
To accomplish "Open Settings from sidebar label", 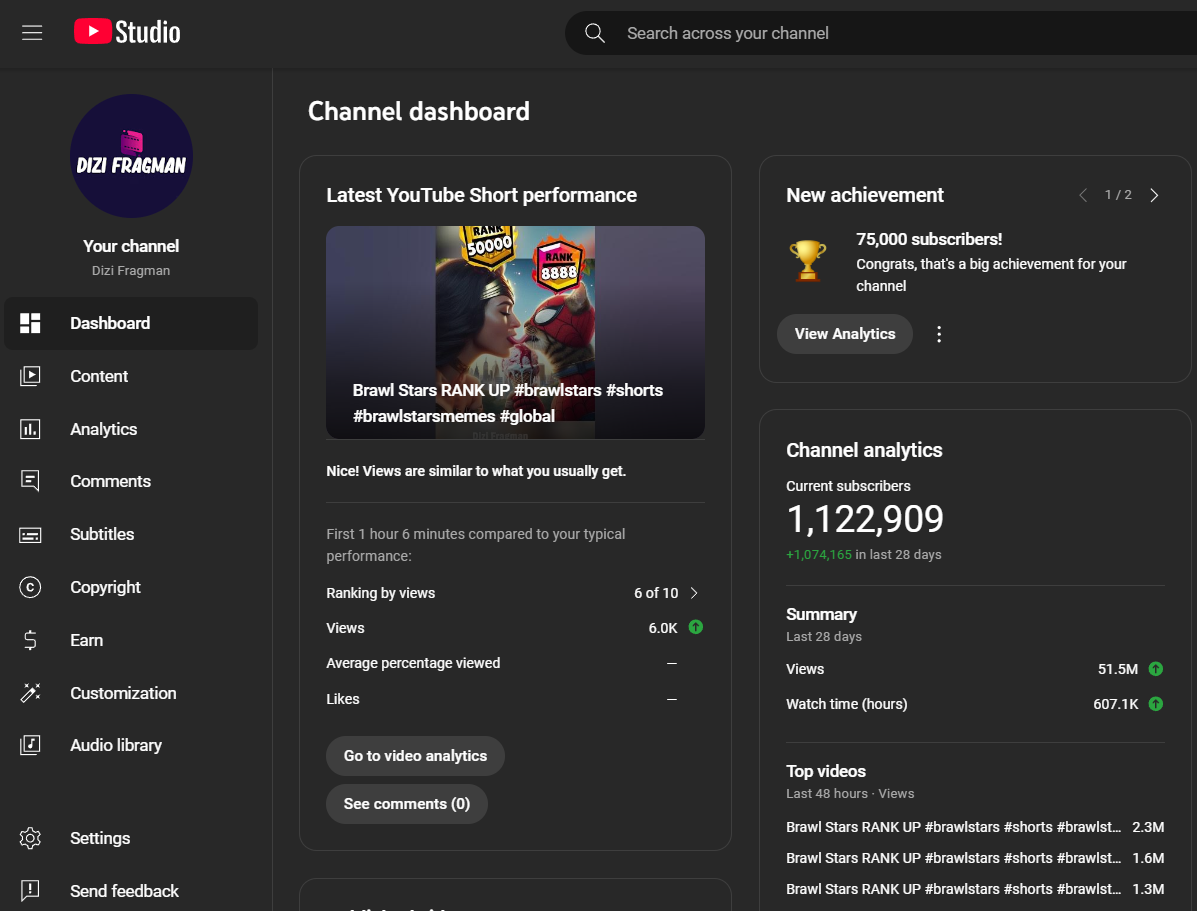I will tap(100, 838).
